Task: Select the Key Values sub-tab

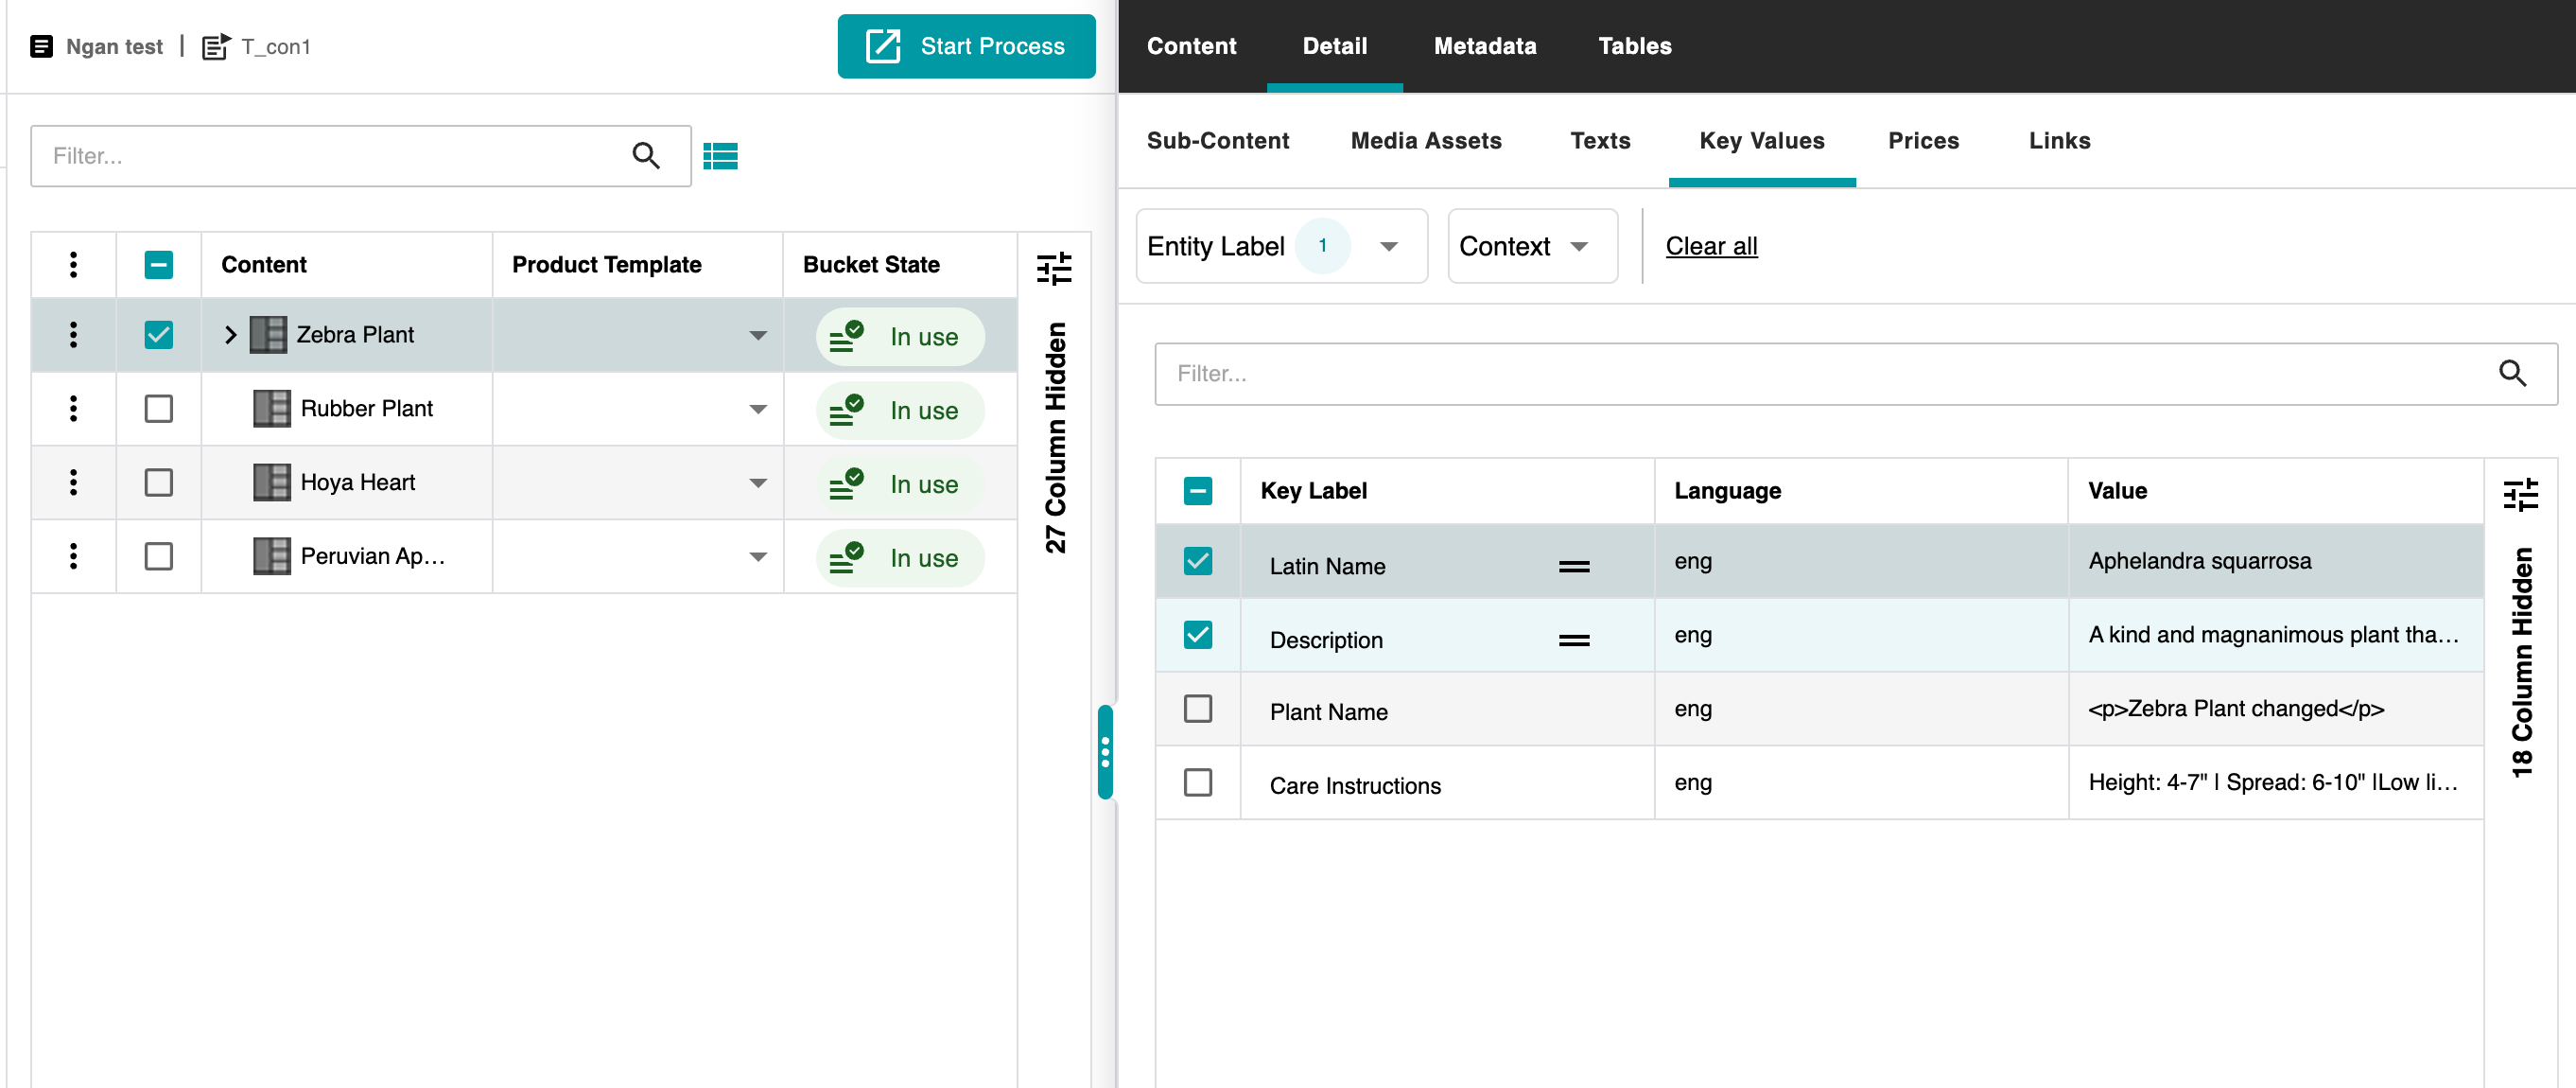Action: point(1762,141)
